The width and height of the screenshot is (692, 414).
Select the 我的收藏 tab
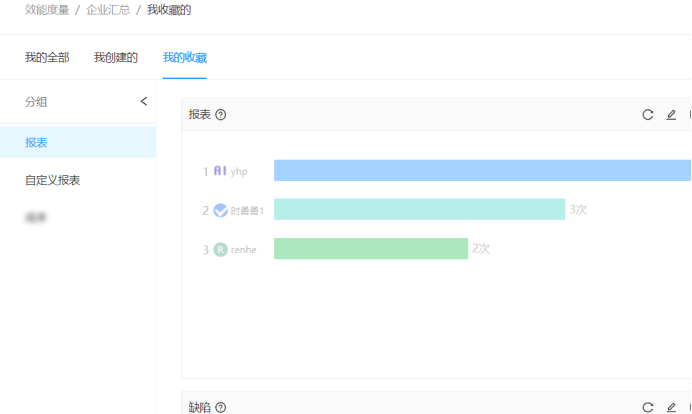click(x=185, y=58)
